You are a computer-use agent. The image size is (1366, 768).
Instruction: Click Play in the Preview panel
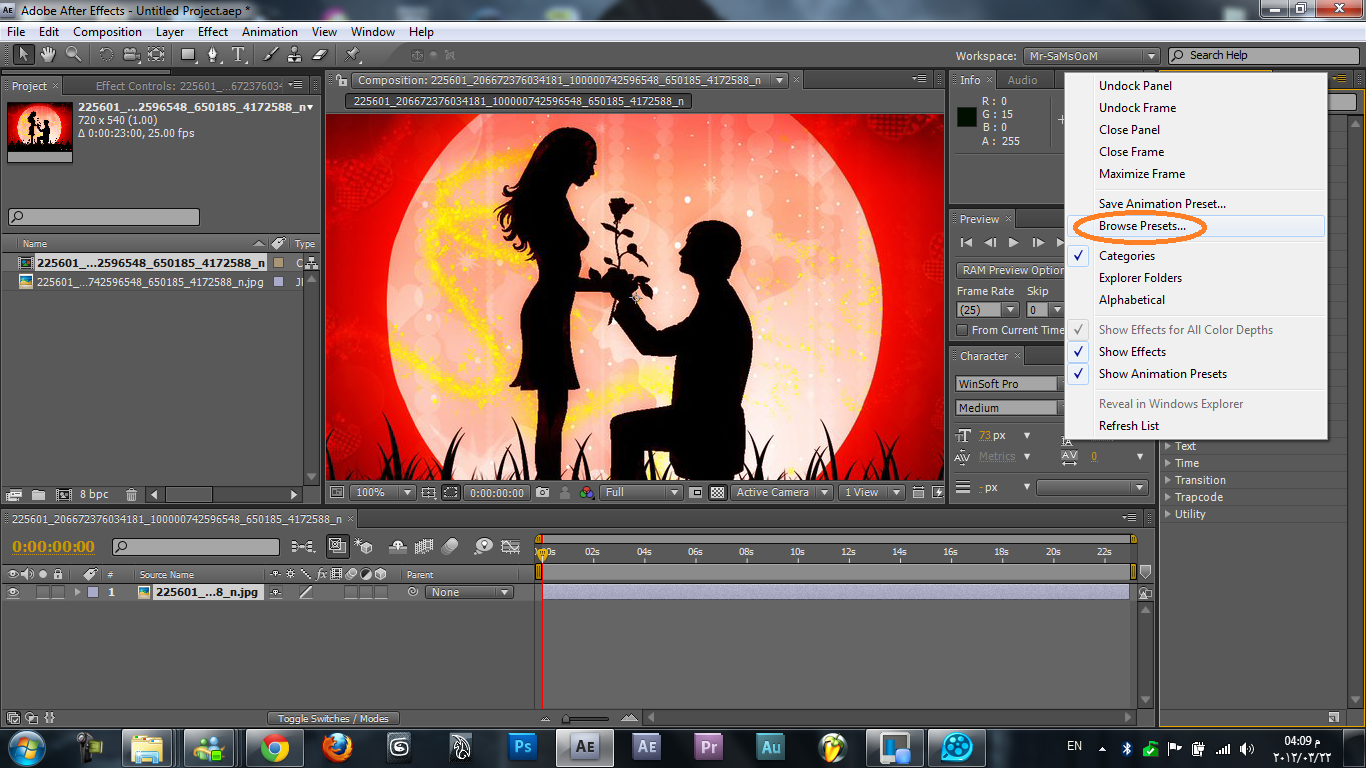pyautogui.click(x=1013, y=242)
